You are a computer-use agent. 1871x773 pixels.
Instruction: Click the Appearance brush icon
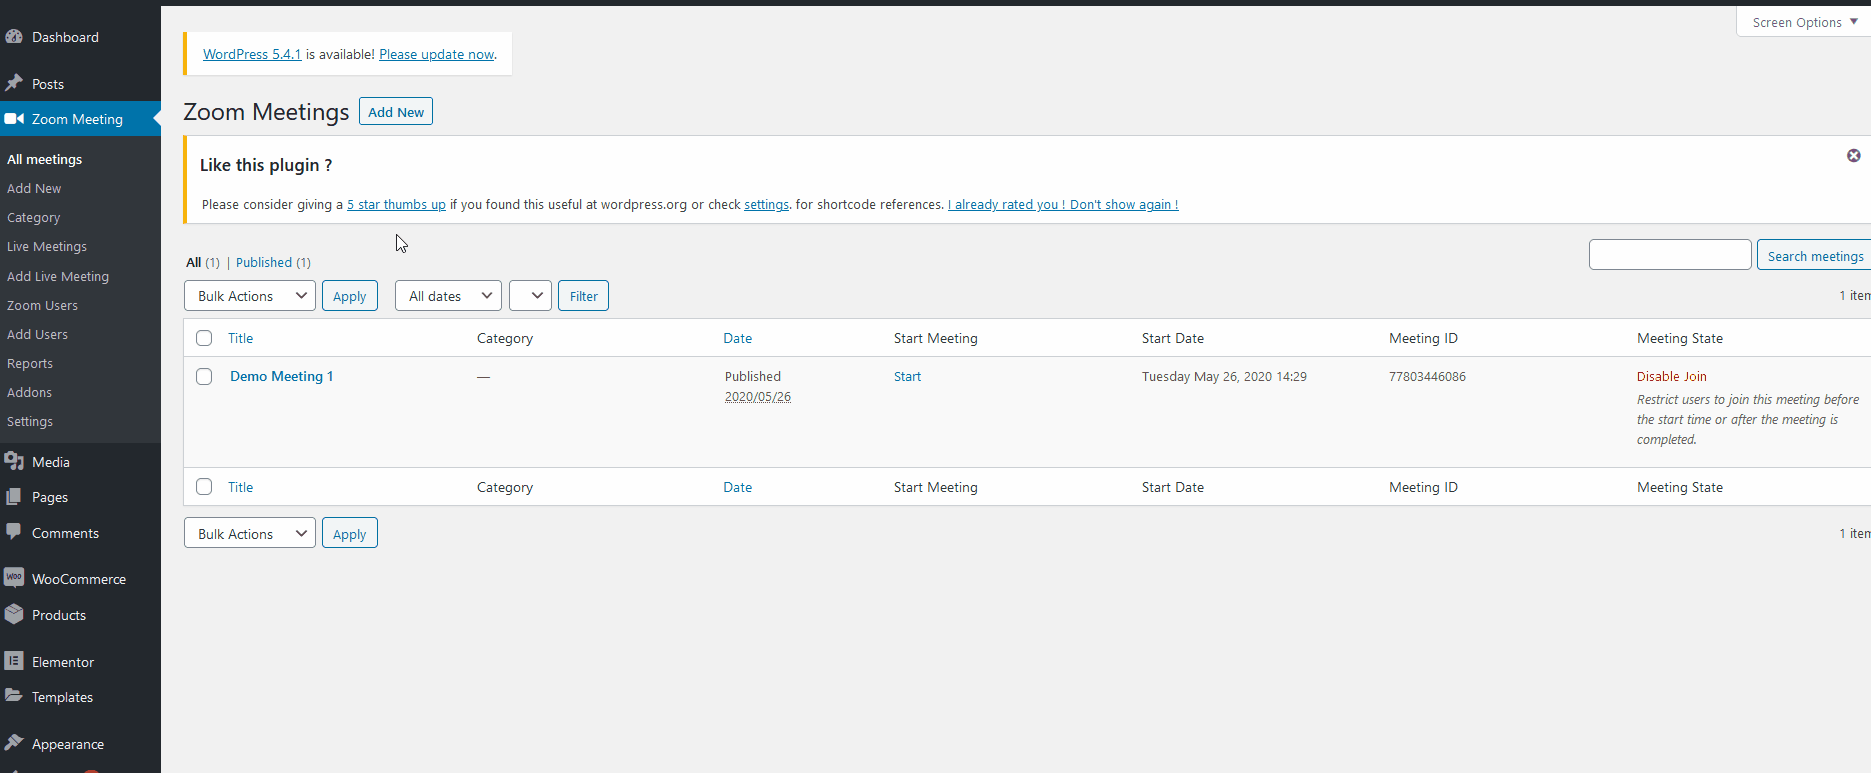[14, 742]
